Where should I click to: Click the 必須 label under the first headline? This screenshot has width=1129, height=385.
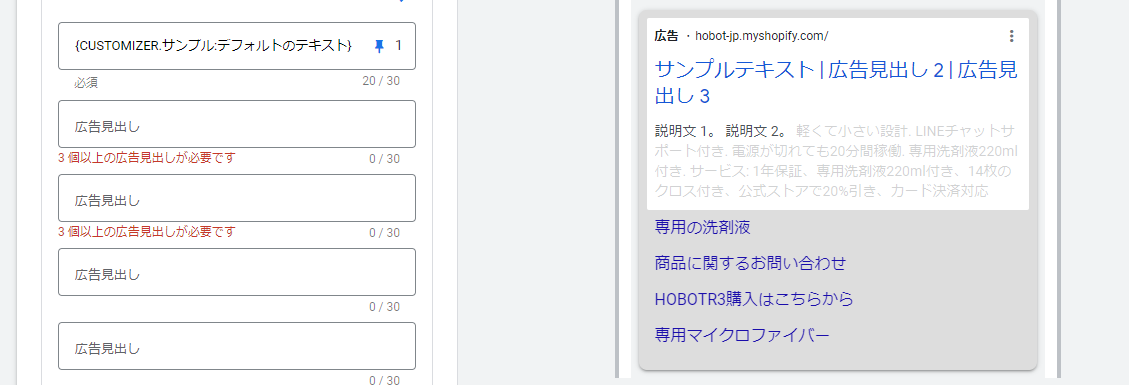pyautogui.click(x=86, y=83)
